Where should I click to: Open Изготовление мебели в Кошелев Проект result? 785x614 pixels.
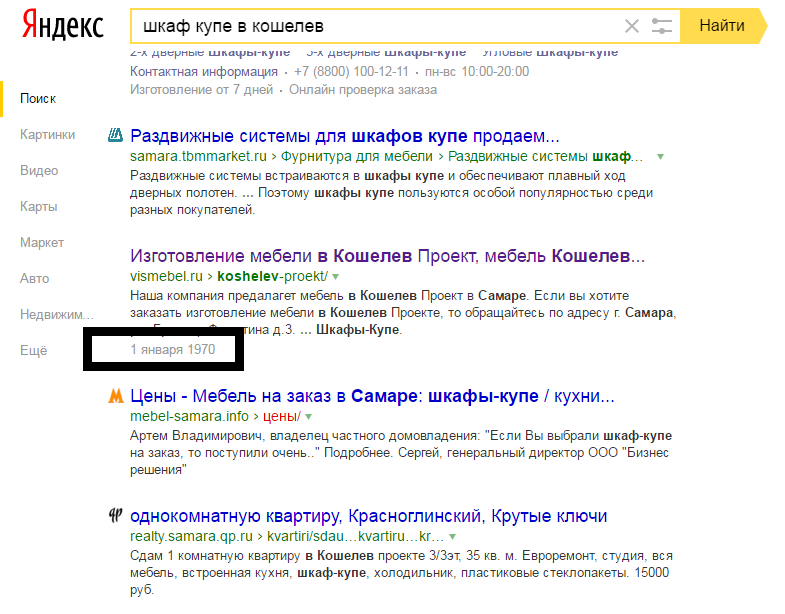[x=387, y=256]
